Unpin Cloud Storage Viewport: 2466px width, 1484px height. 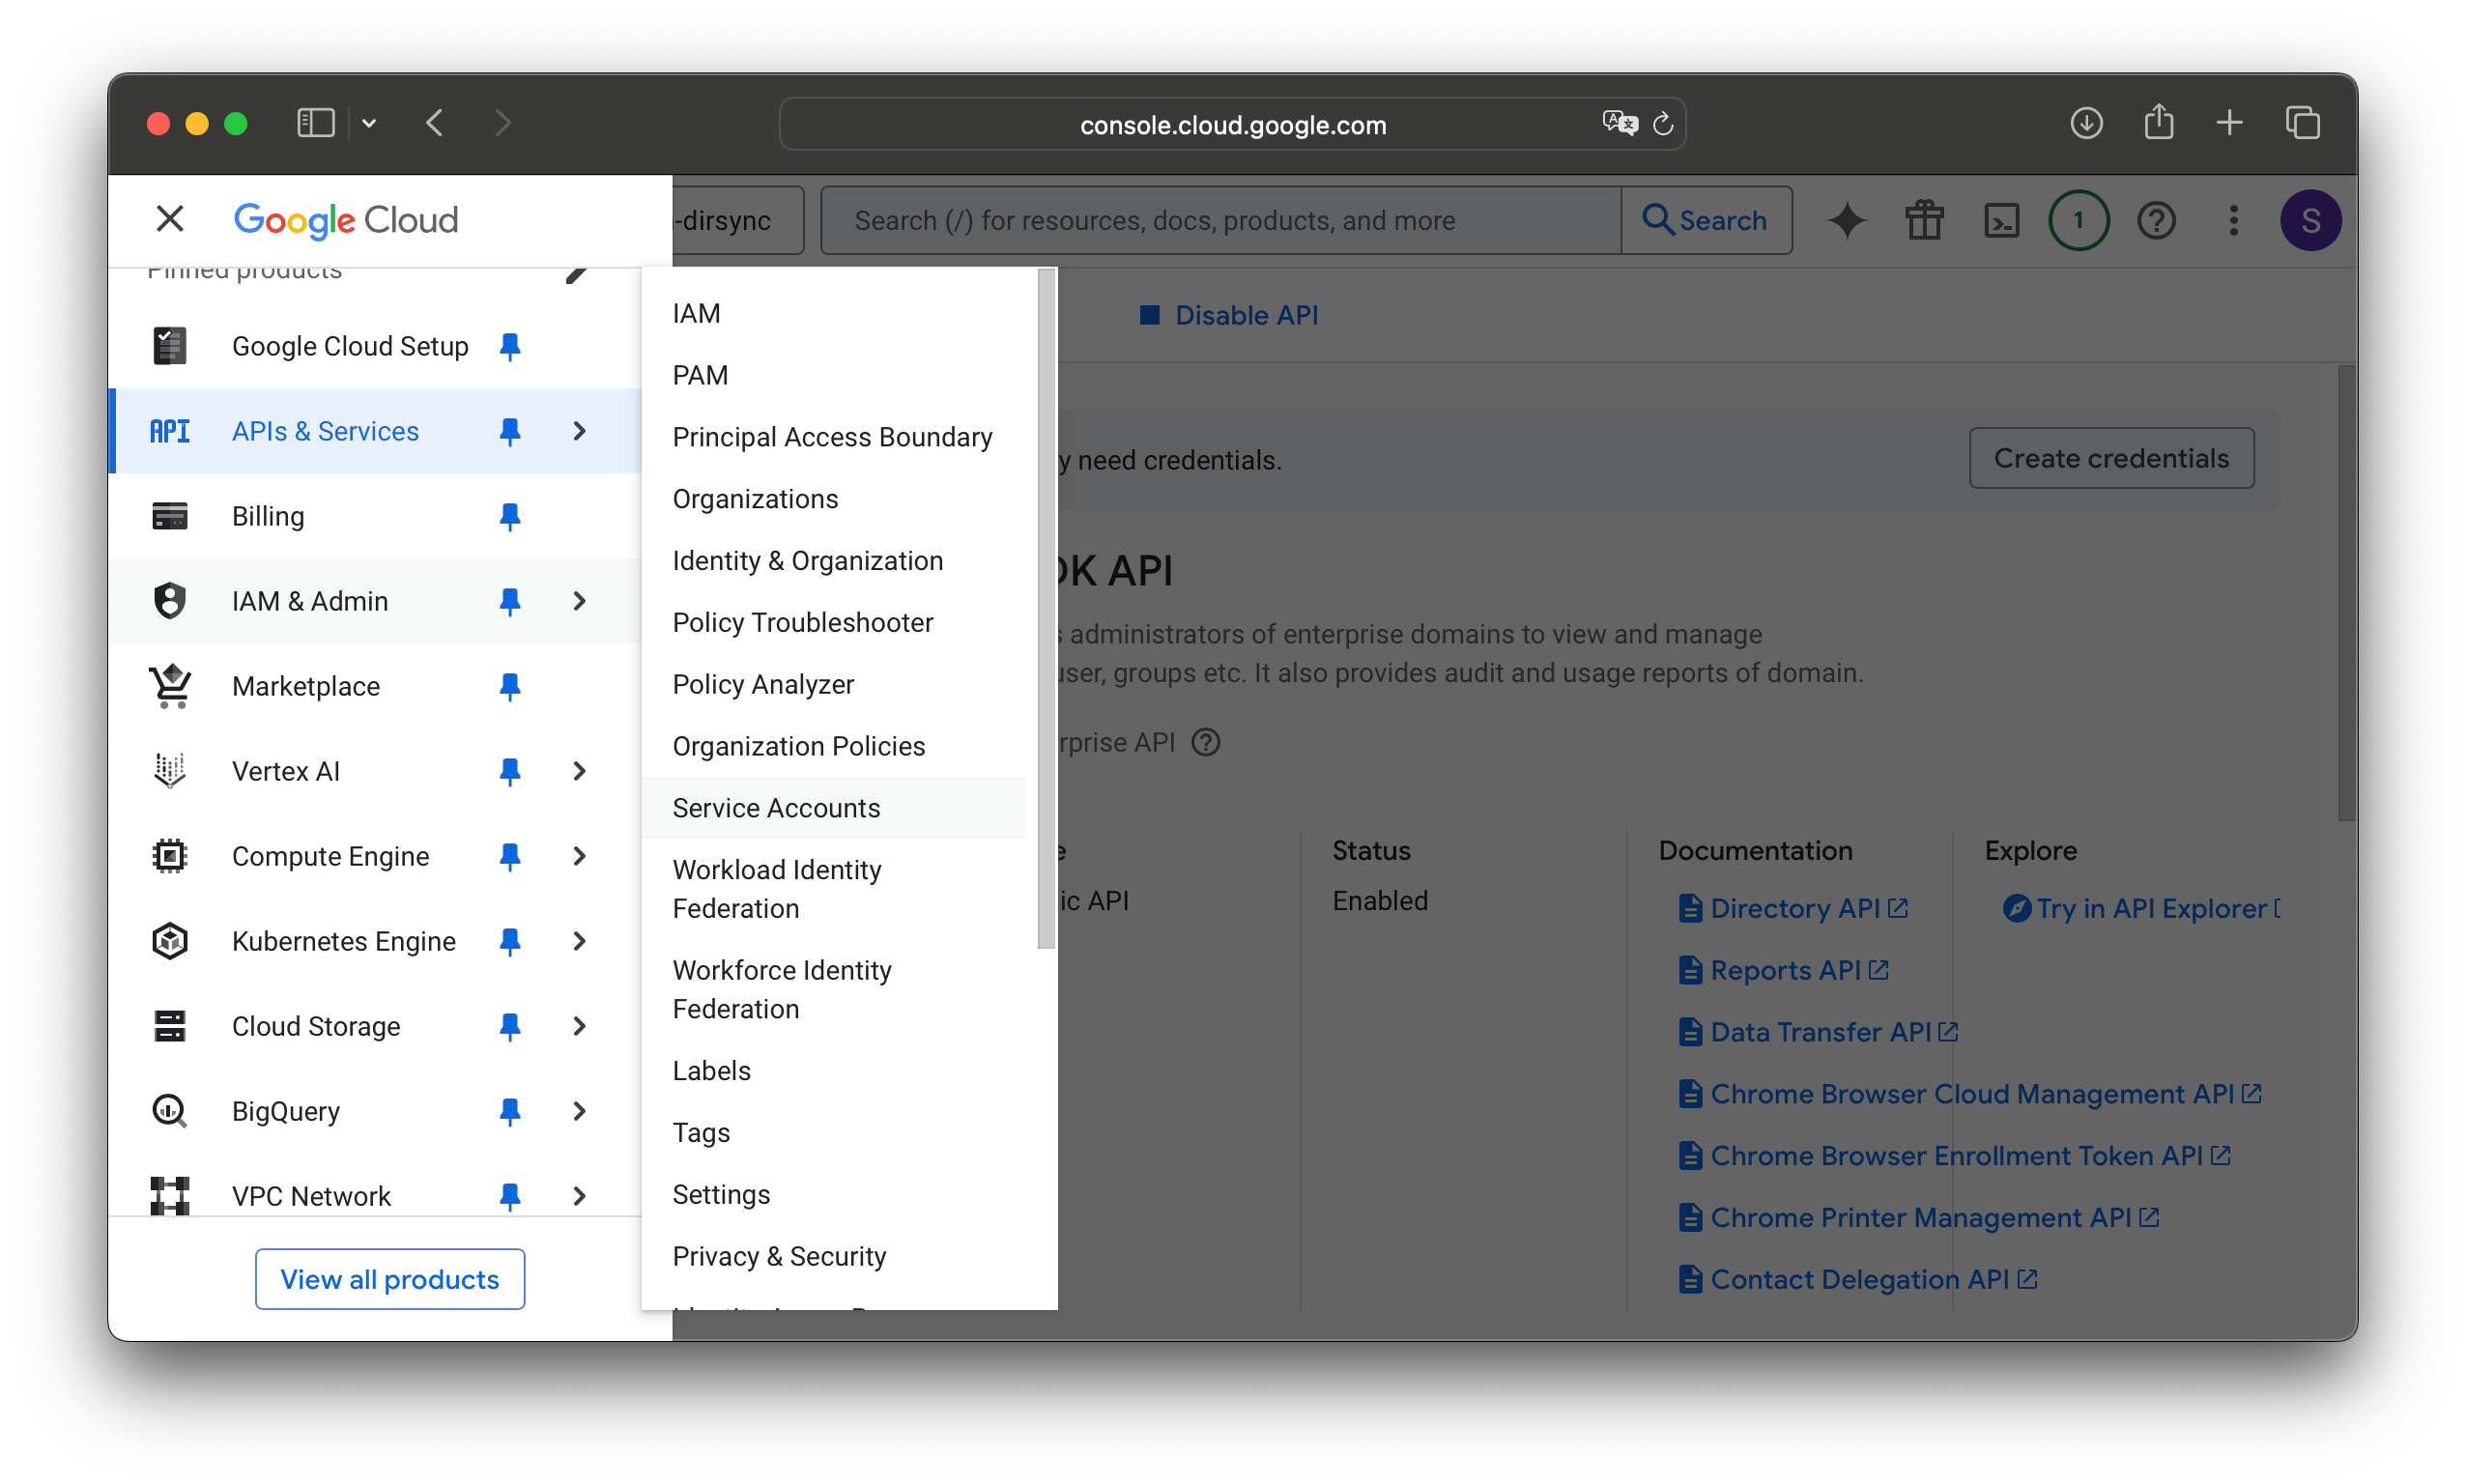(x=510, y=1026)
